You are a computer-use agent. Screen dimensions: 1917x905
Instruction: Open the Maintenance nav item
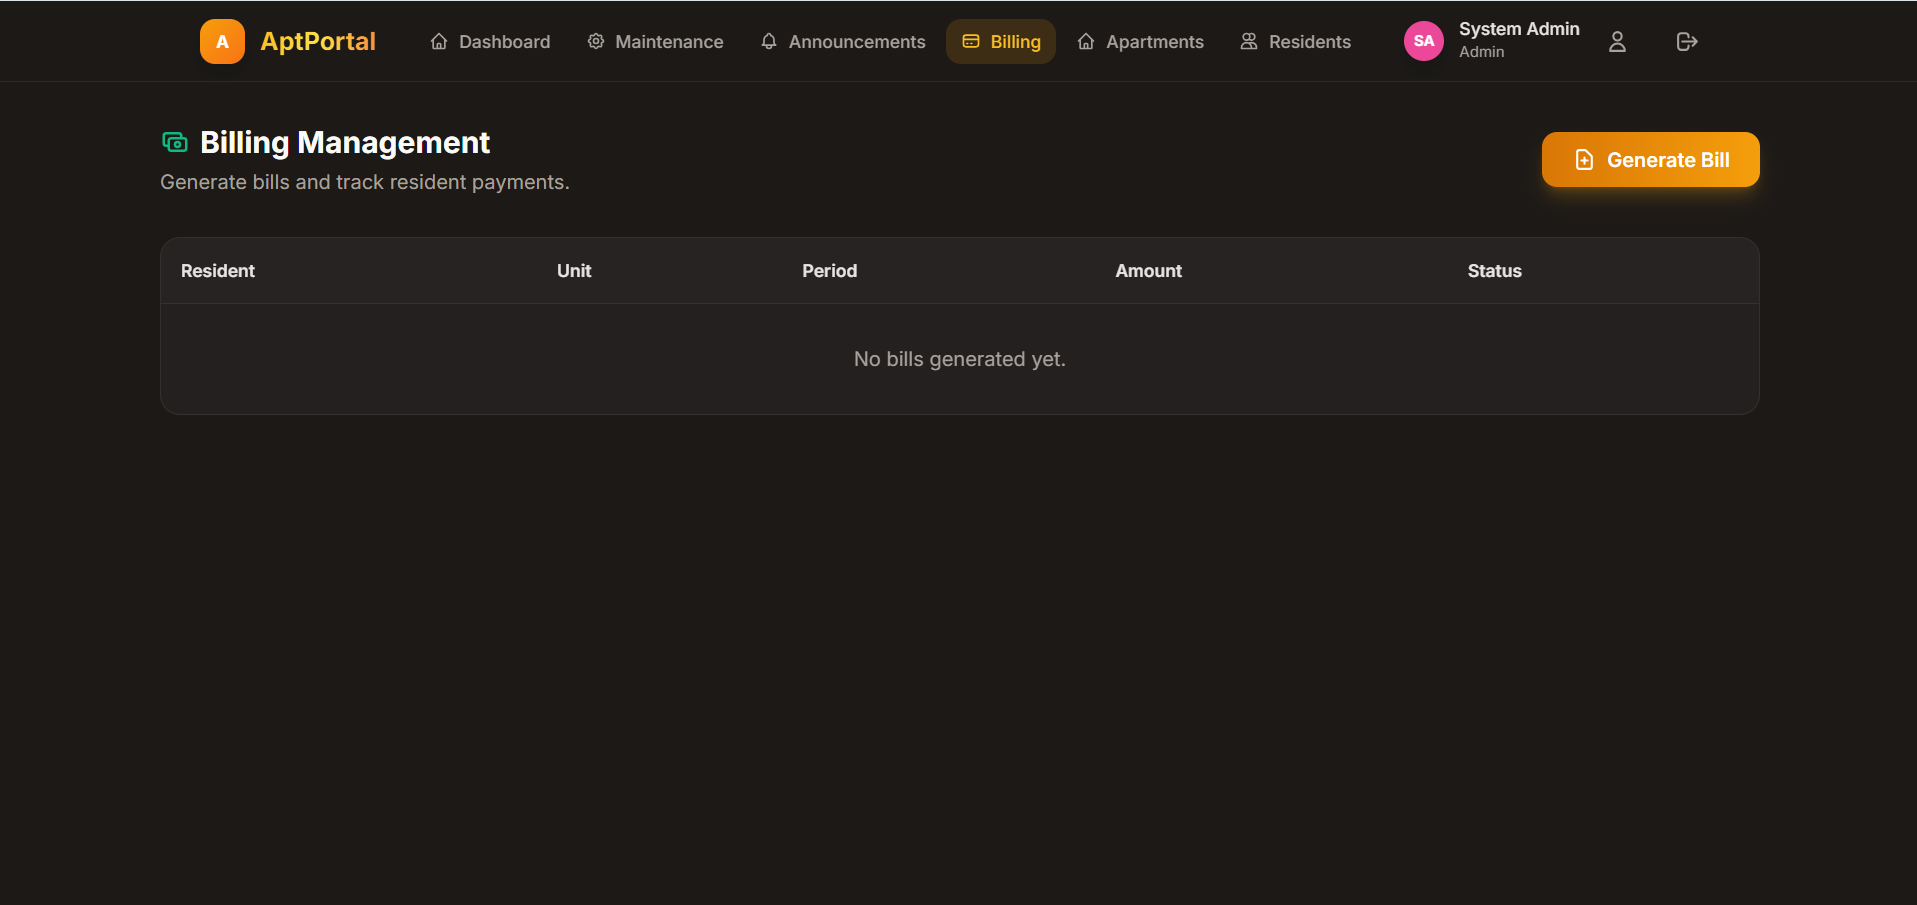click(655, 41)
